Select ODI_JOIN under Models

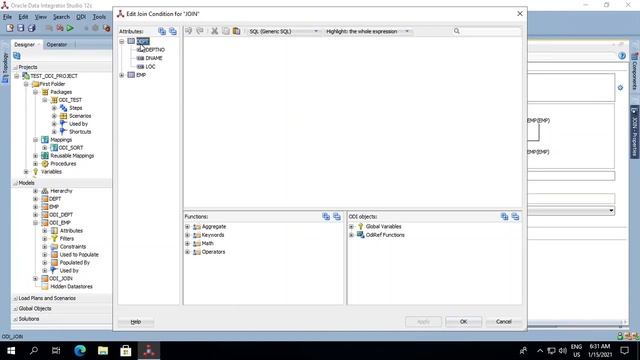point(60,279)
